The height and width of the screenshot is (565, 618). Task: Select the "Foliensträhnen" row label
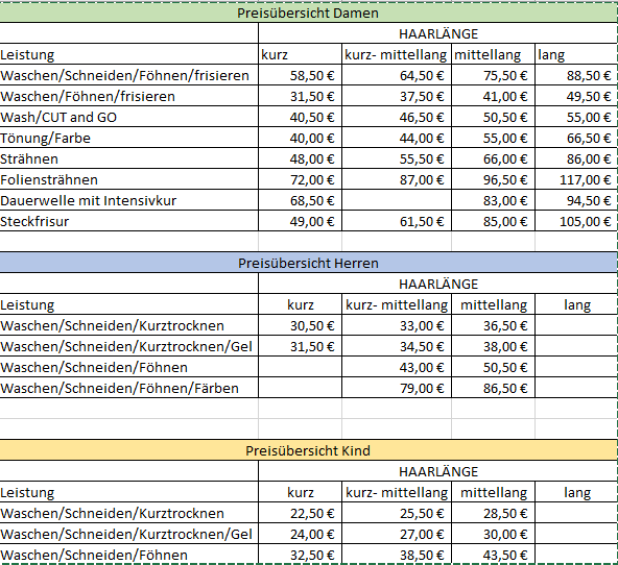click(x=50, y=180)
